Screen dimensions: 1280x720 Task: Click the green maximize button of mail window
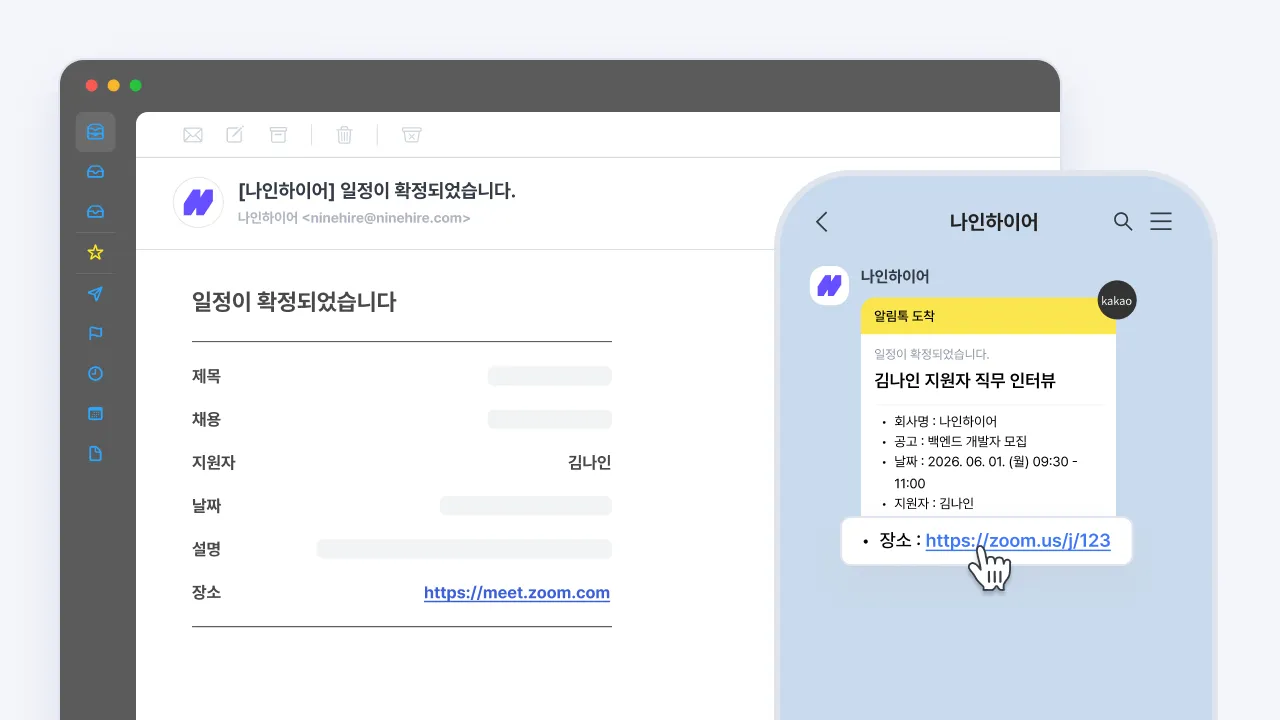coord(136,86)
